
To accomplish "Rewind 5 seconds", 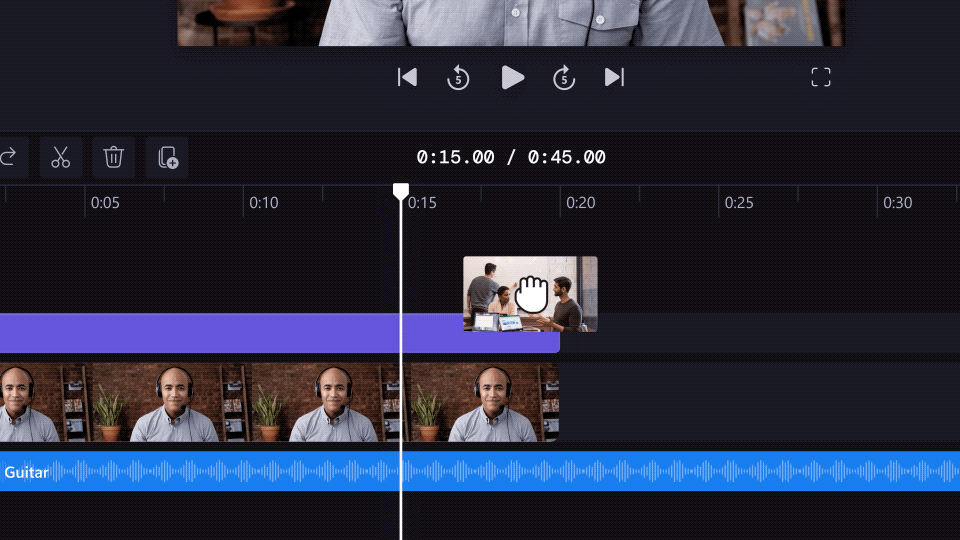I will tap(458, 78).
